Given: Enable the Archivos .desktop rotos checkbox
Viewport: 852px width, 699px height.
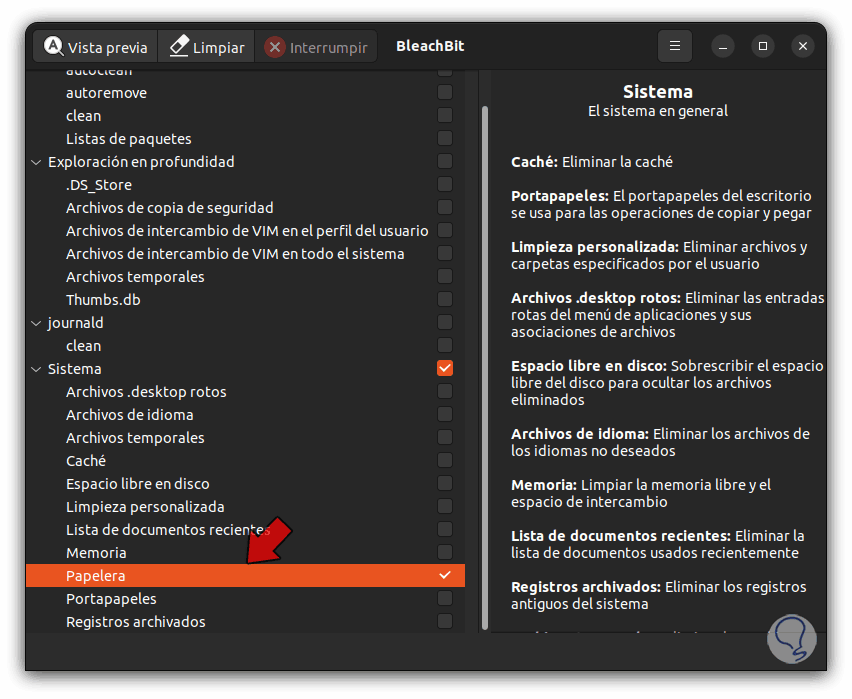Looking at the screenshot, I should [445, 391].
